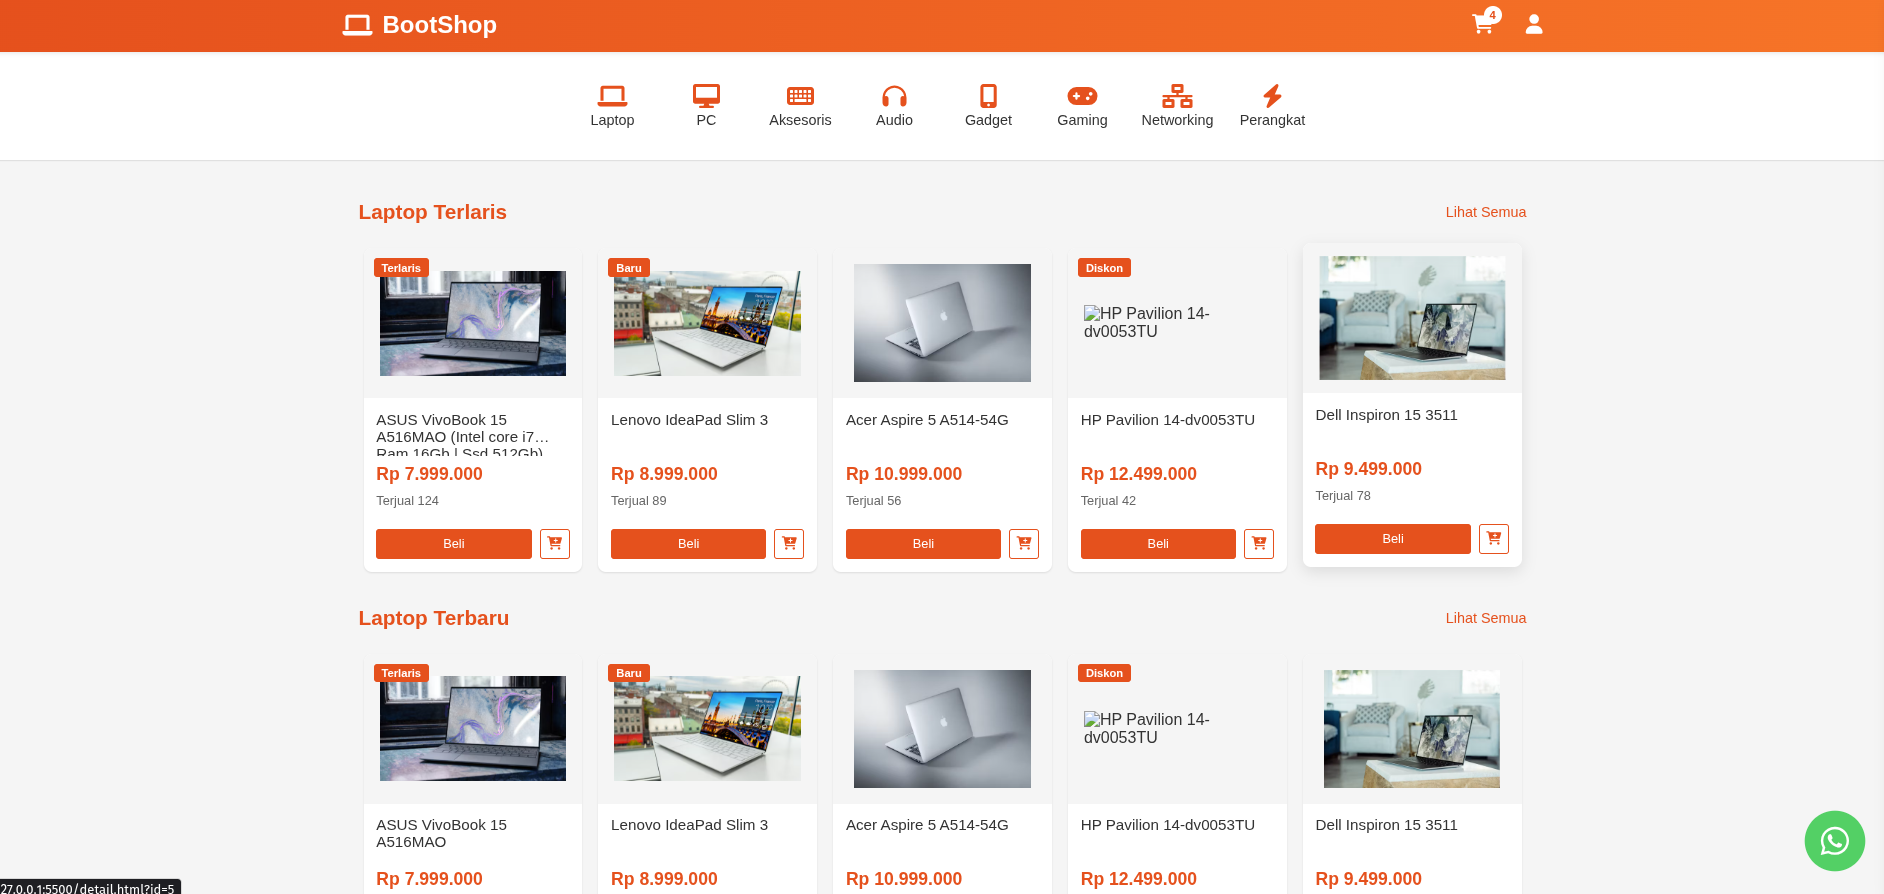1884x894 pixels.
Task: Add Dell Inspiron 15 3511 to cart icon
Action: (1493, 539)
